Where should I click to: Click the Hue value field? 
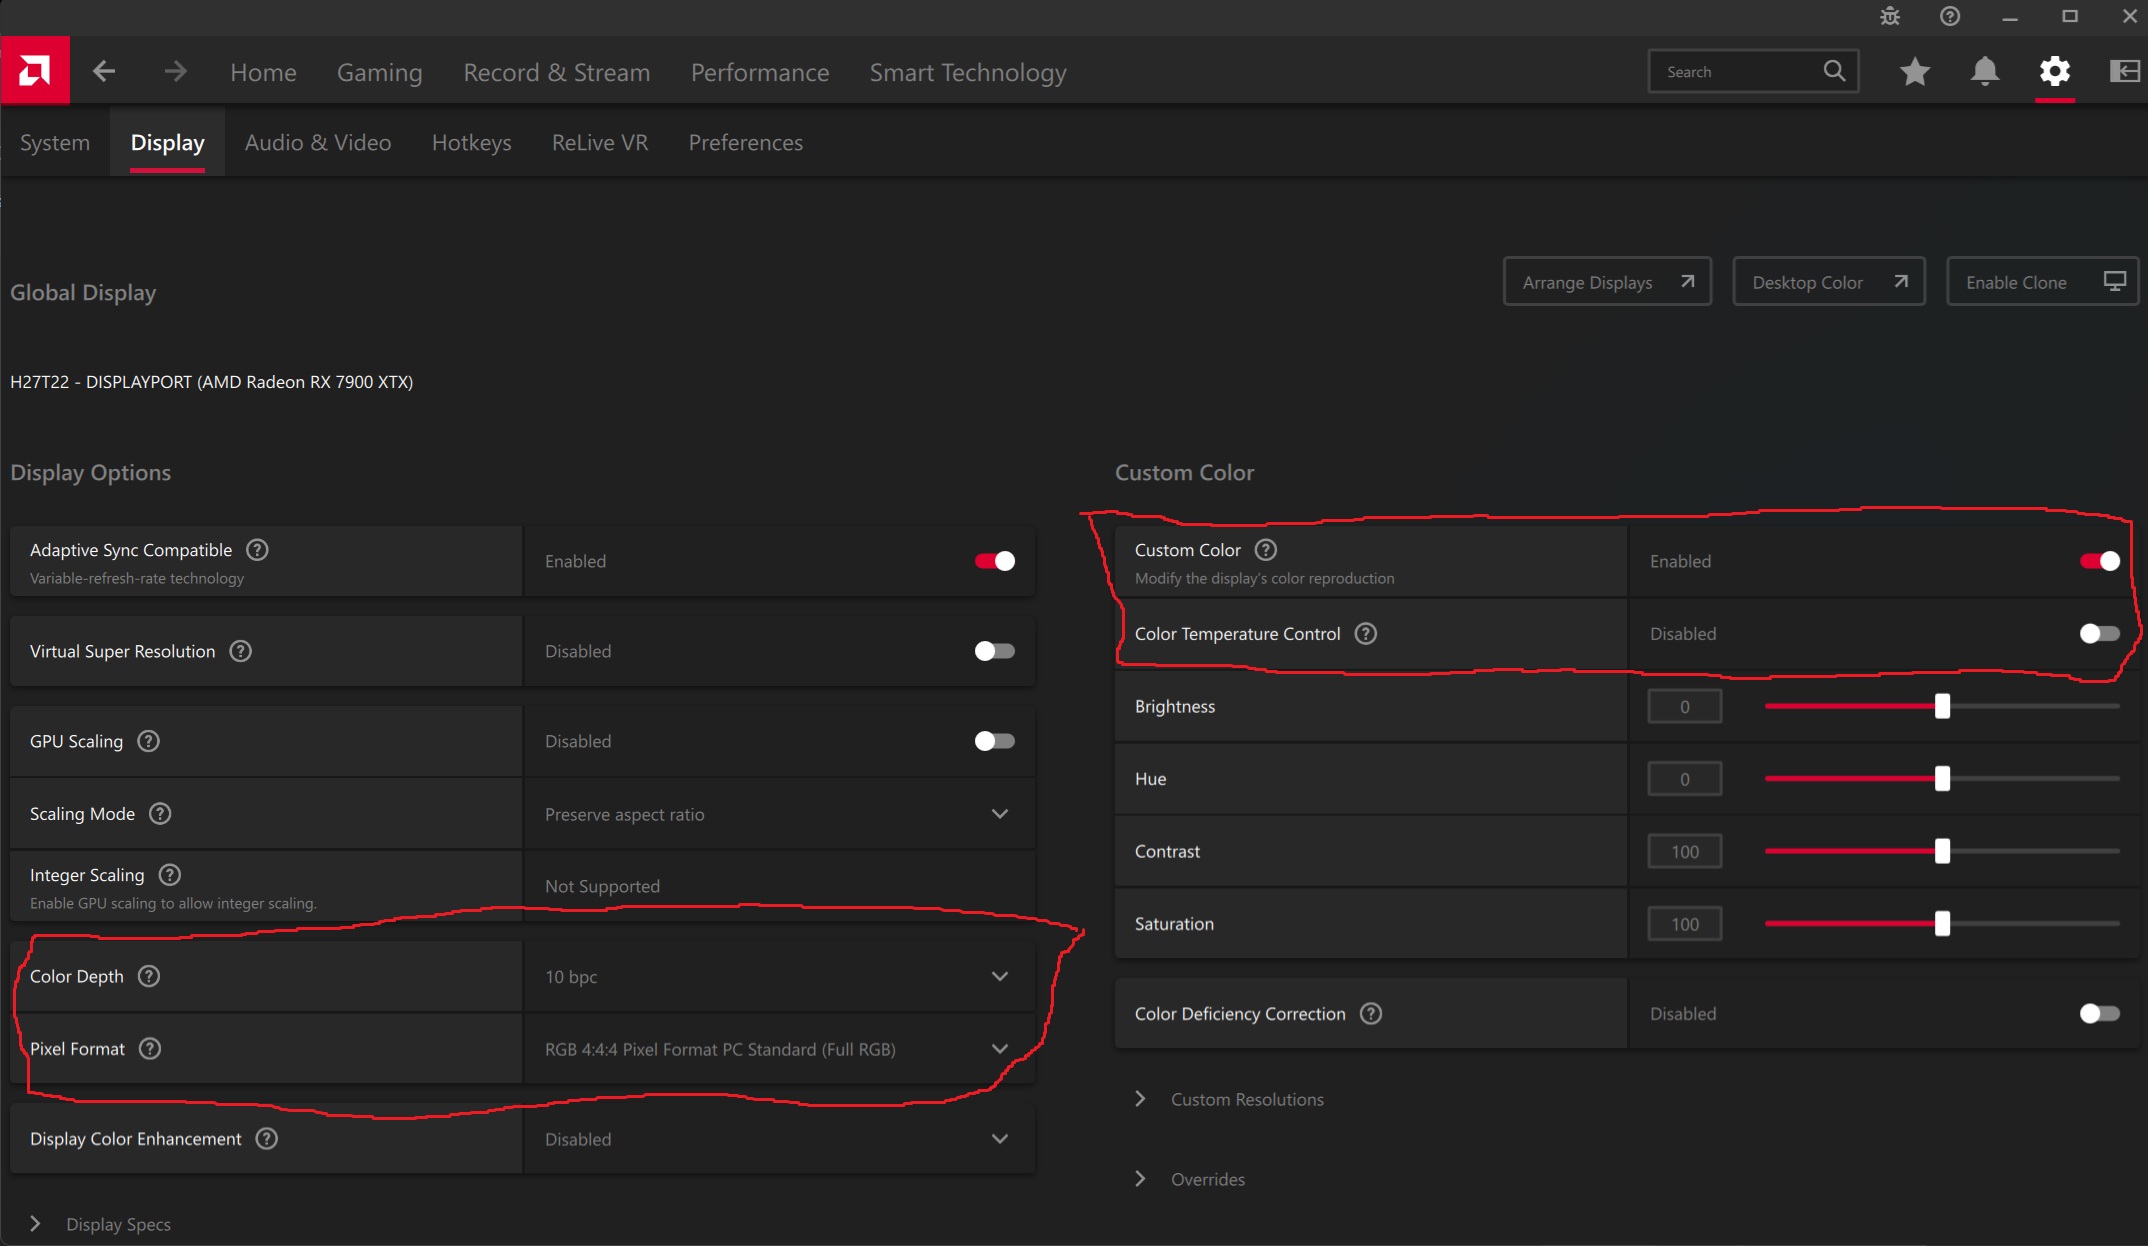click(x=1685, y=778)
